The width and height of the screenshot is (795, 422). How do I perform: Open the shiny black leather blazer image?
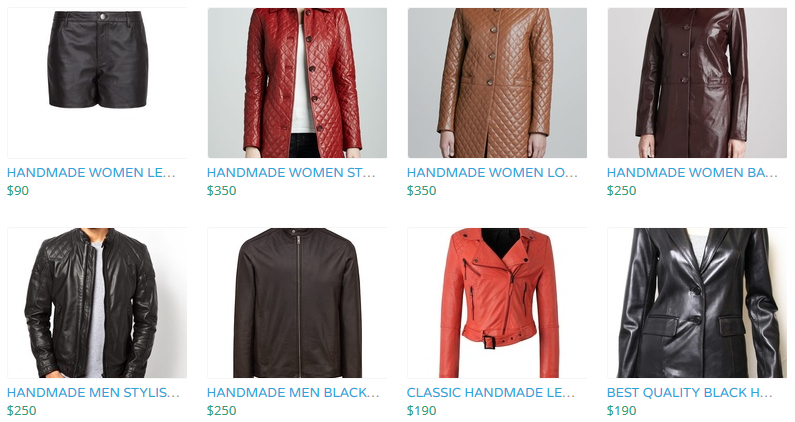pyautogui.click(x=697, y=303)
